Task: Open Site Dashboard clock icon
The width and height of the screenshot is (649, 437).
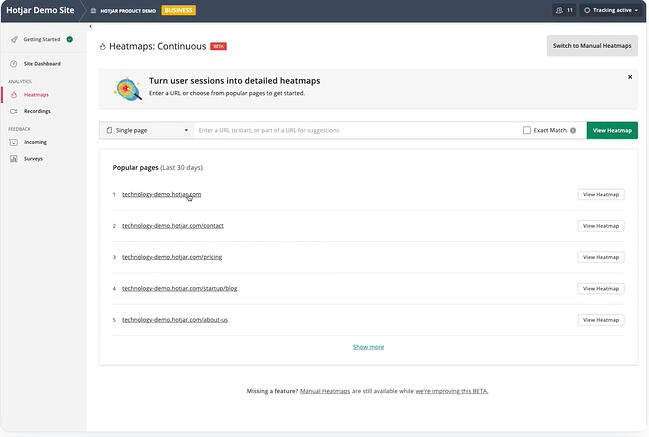Action: [14, 64]
